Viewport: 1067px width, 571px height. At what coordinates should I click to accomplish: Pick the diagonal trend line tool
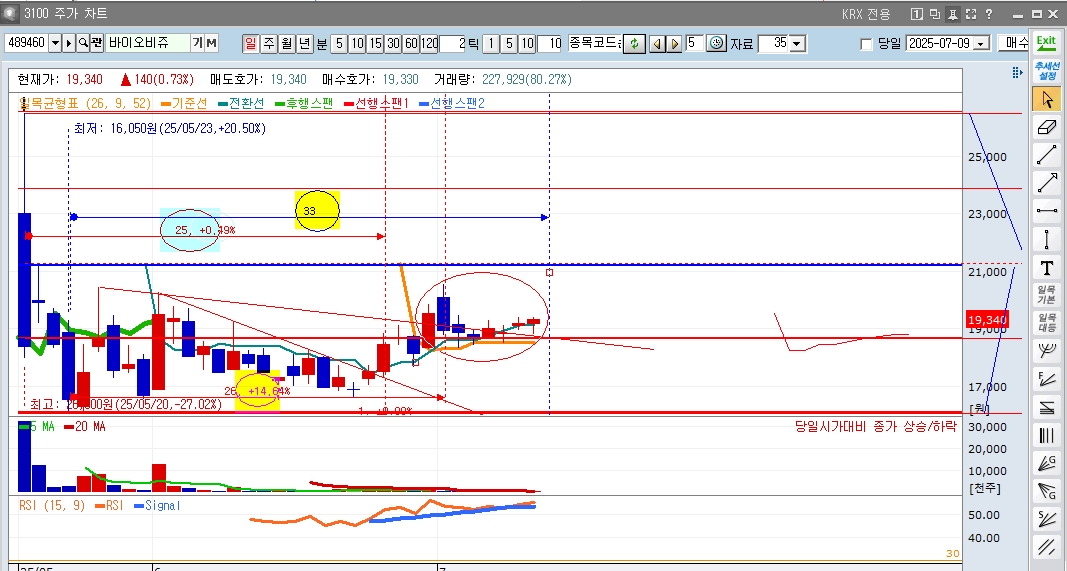tap(1047, 155)
